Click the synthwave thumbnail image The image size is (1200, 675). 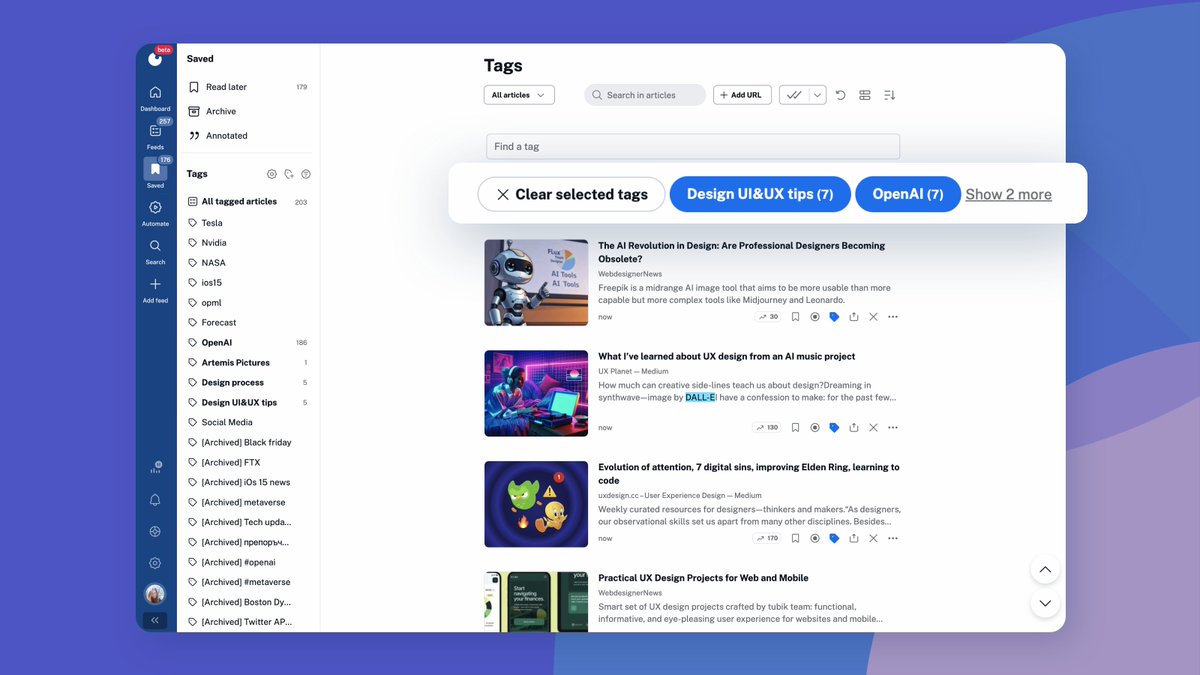(x=536, y=393)
